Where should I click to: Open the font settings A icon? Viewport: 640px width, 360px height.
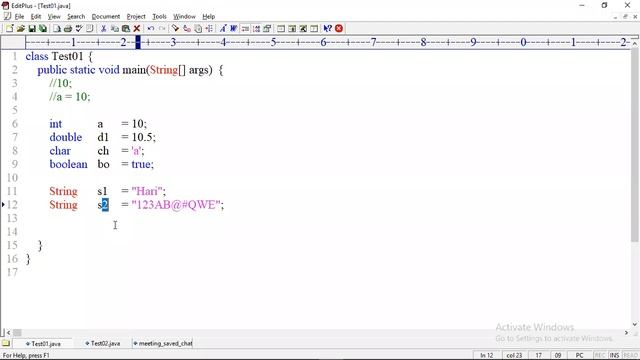click(223, 29)
